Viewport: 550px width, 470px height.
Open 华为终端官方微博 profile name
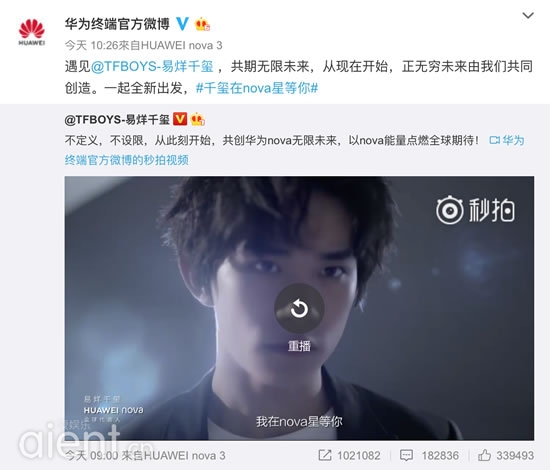(117, 24)
